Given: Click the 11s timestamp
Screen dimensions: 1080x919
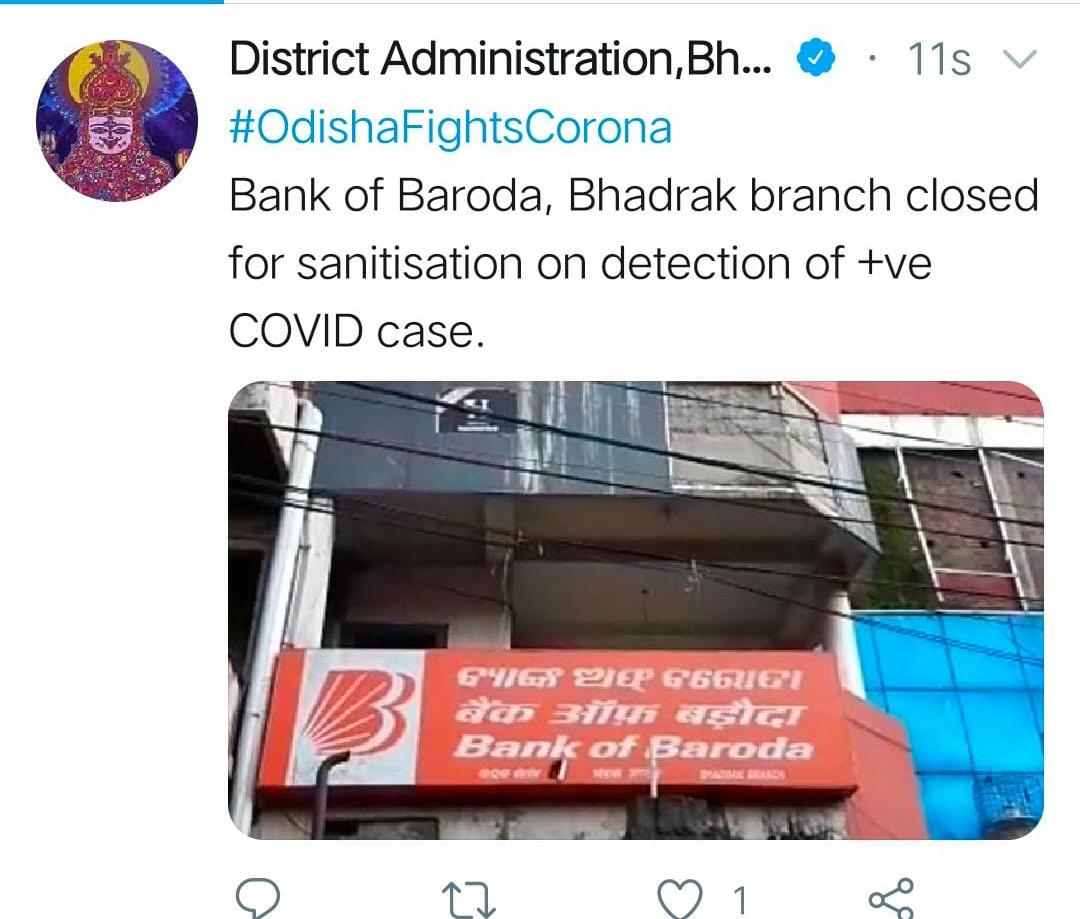Looking at the screenshot, I should point(939,60).
